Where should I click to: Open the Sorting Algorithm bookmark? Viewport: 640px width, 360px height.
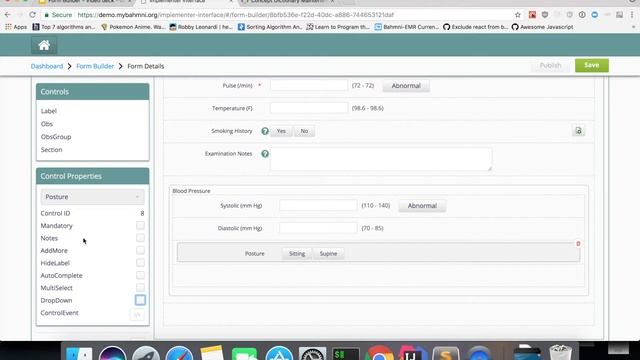[x=270, y=27]
